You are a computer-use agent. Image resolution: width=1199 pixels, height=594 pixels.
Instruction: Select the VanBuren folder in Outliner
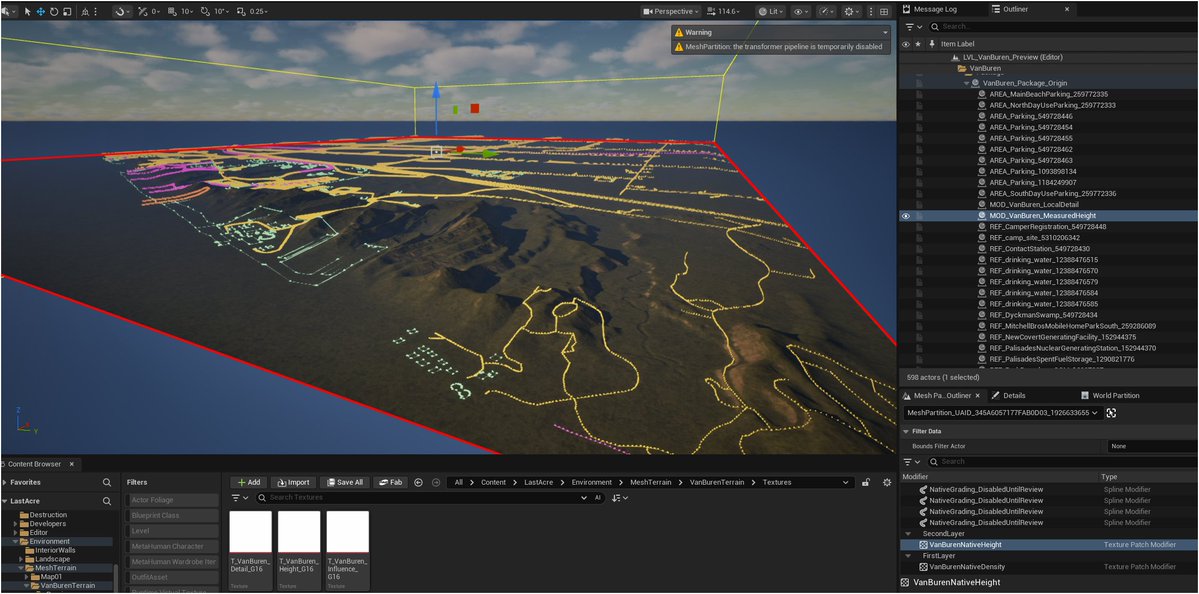(985, 68)
